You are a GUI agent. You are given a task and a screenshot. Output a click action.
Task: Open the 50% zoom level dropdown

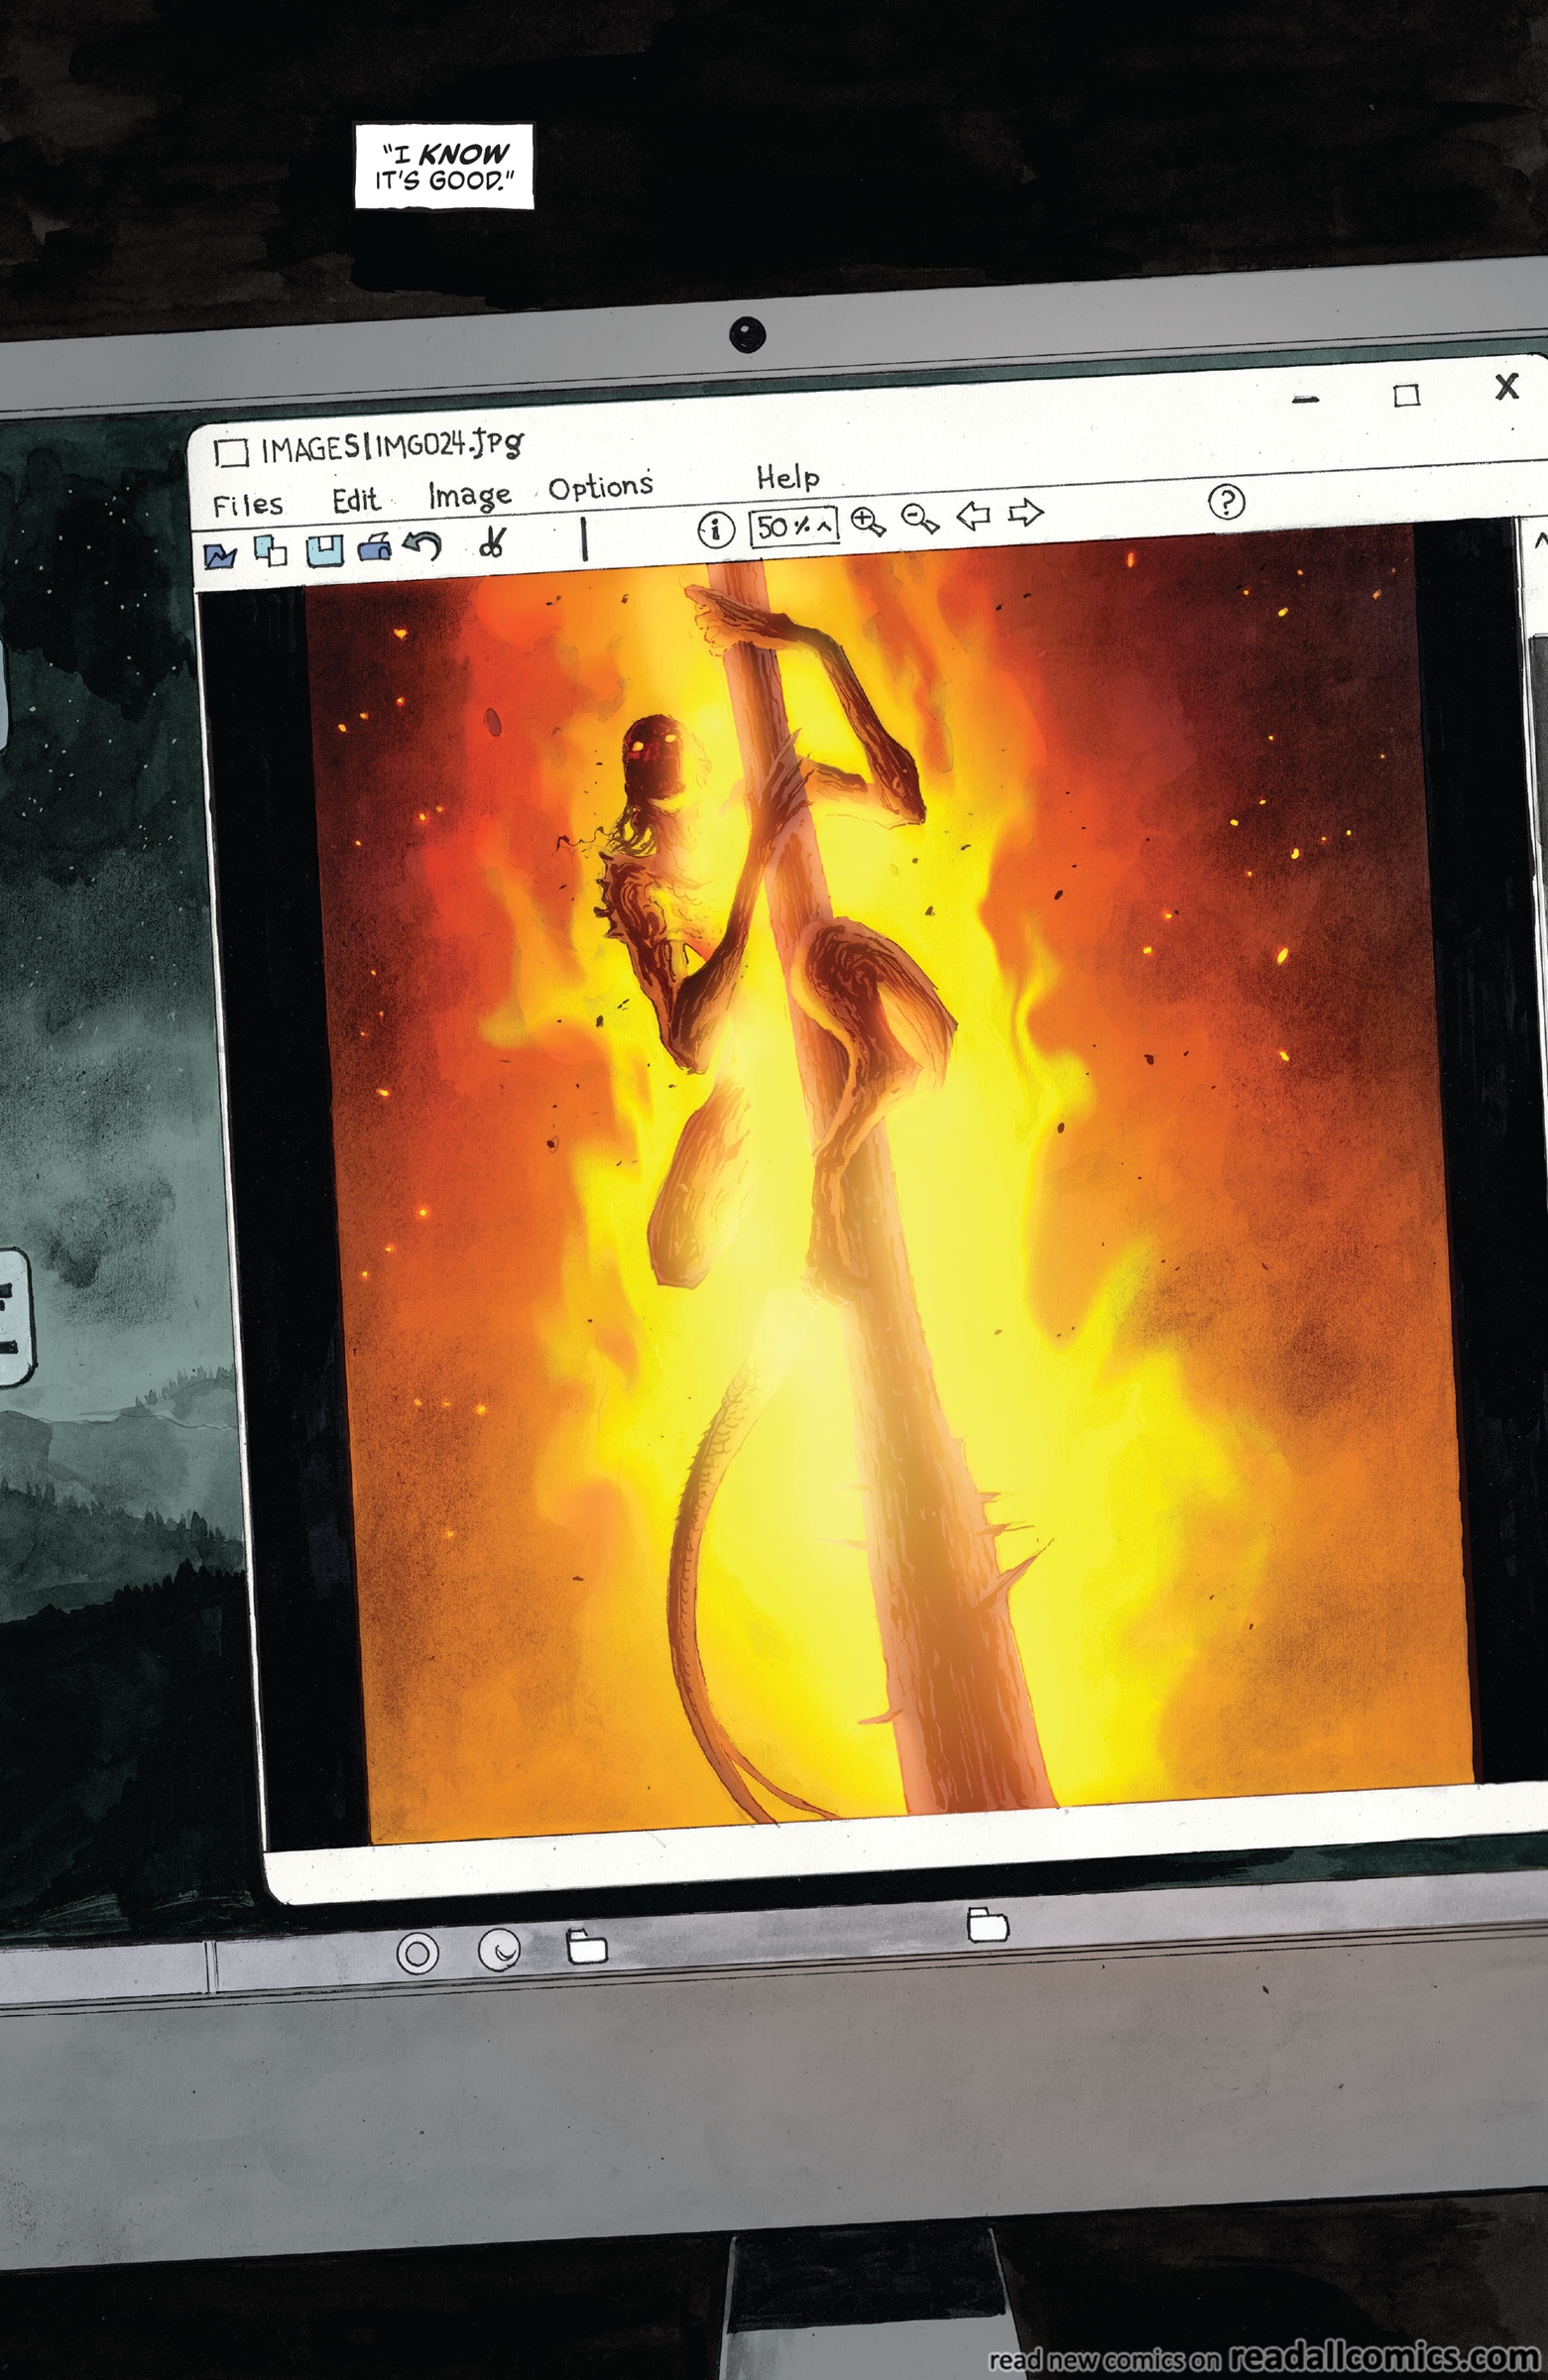[794, 526]
